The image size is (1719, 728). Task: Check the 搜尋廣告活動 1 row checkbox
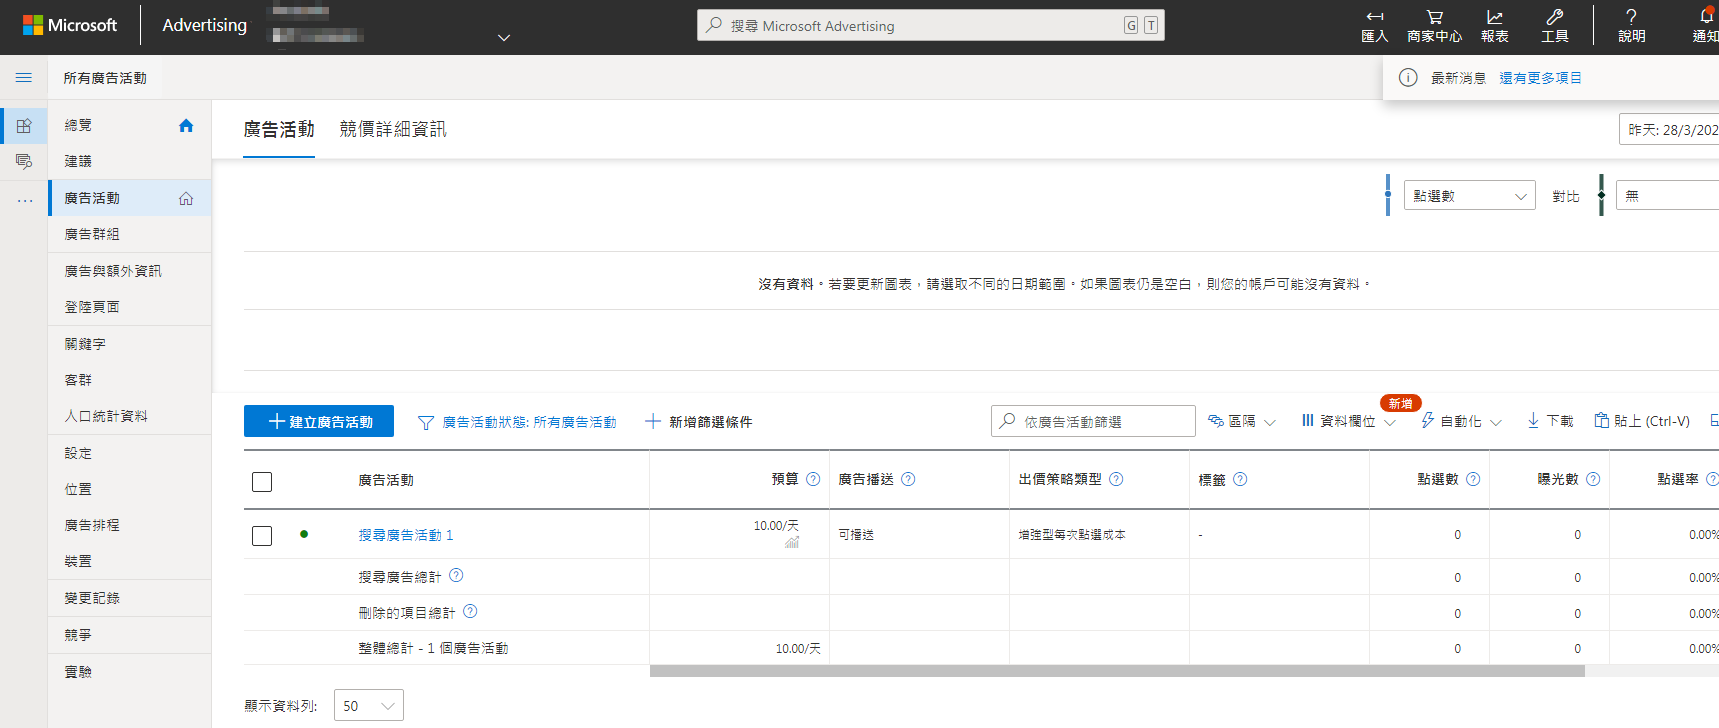(262, 536)
